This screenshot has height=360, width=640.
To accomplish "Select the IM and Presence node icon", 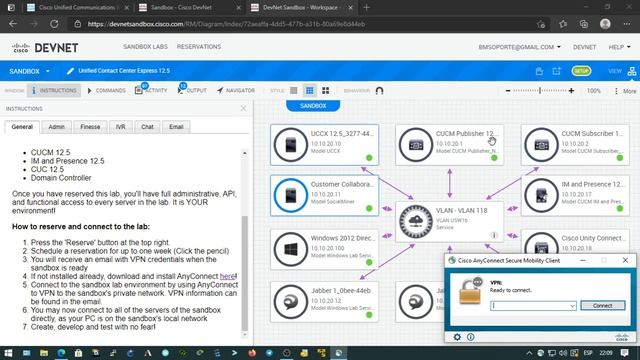I will tap(541, 196).
